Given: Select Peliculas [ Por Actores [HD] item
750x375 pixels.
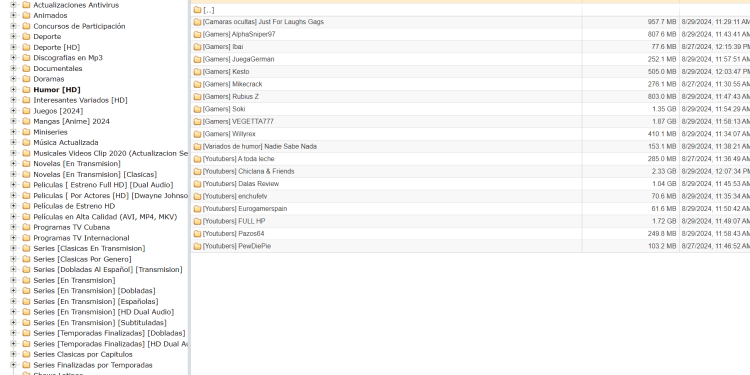Looking at the screenshot, I should 110,196.
